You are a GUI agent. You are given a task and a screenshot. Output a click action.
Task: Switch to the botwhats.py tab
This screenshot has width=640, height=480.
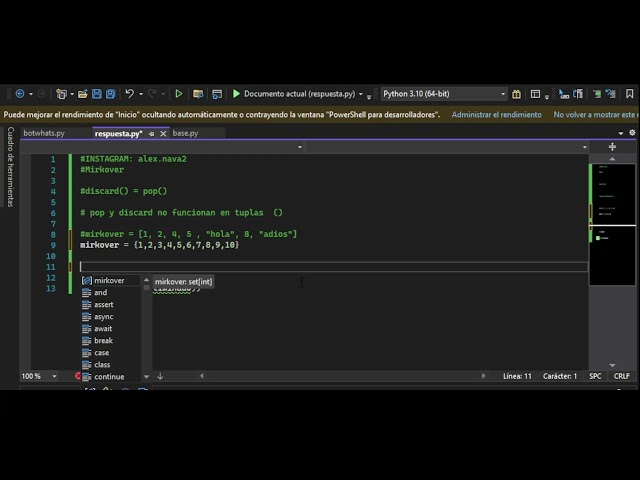44,133
